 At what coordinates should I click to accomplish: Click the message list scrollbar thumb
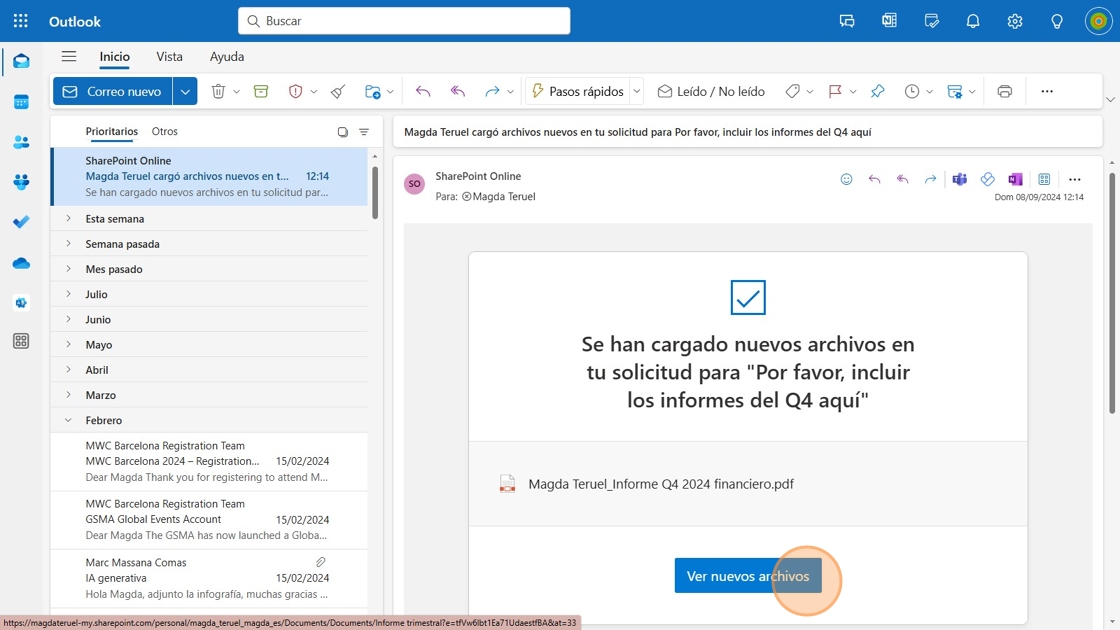[x=375, y=193]
